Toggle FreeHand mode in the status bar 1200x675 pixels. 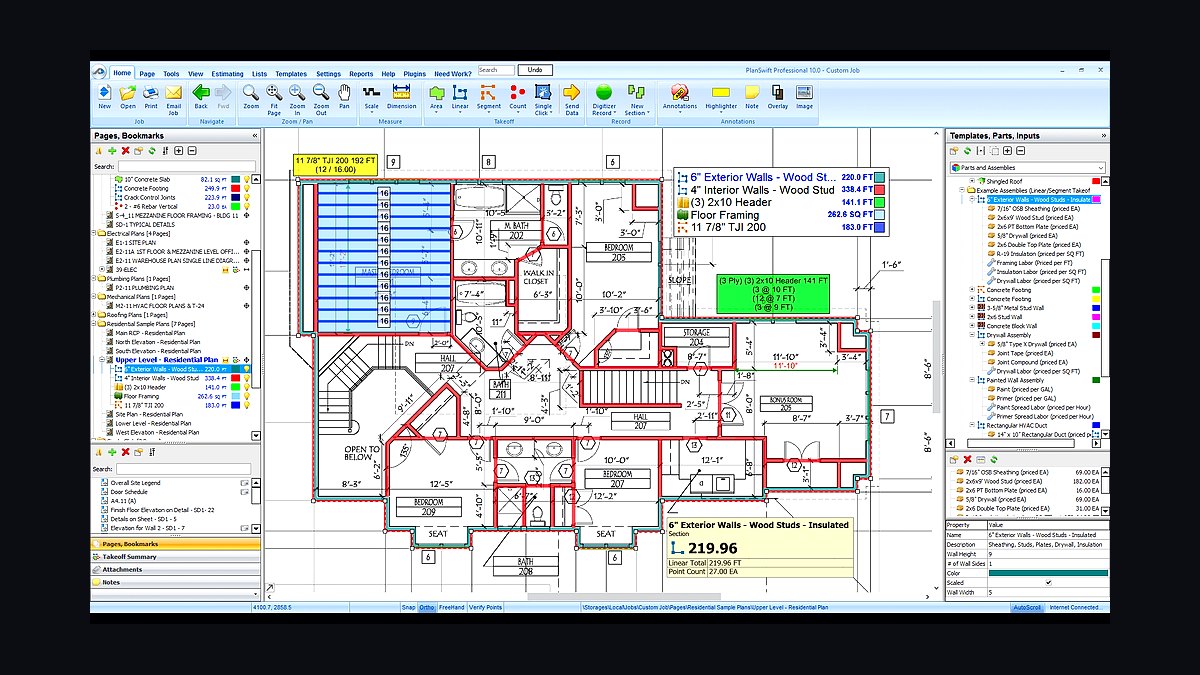point(452,607)
